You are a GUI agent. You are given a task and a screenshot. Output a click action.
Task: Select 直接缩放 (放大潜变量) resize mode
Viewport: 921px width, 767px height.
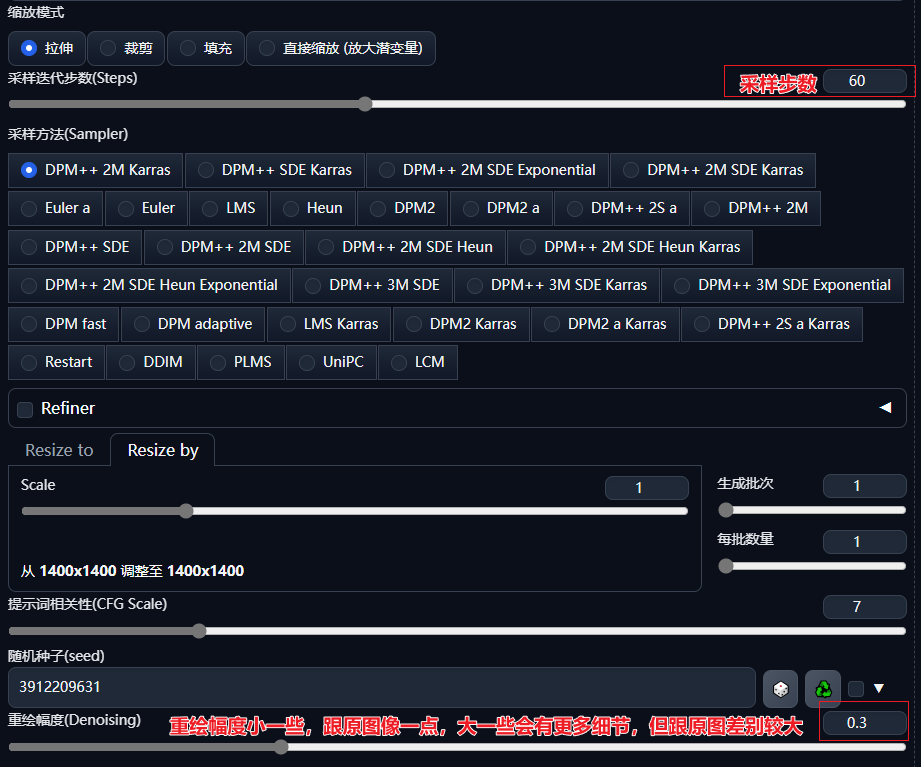(x=341, y=48)
